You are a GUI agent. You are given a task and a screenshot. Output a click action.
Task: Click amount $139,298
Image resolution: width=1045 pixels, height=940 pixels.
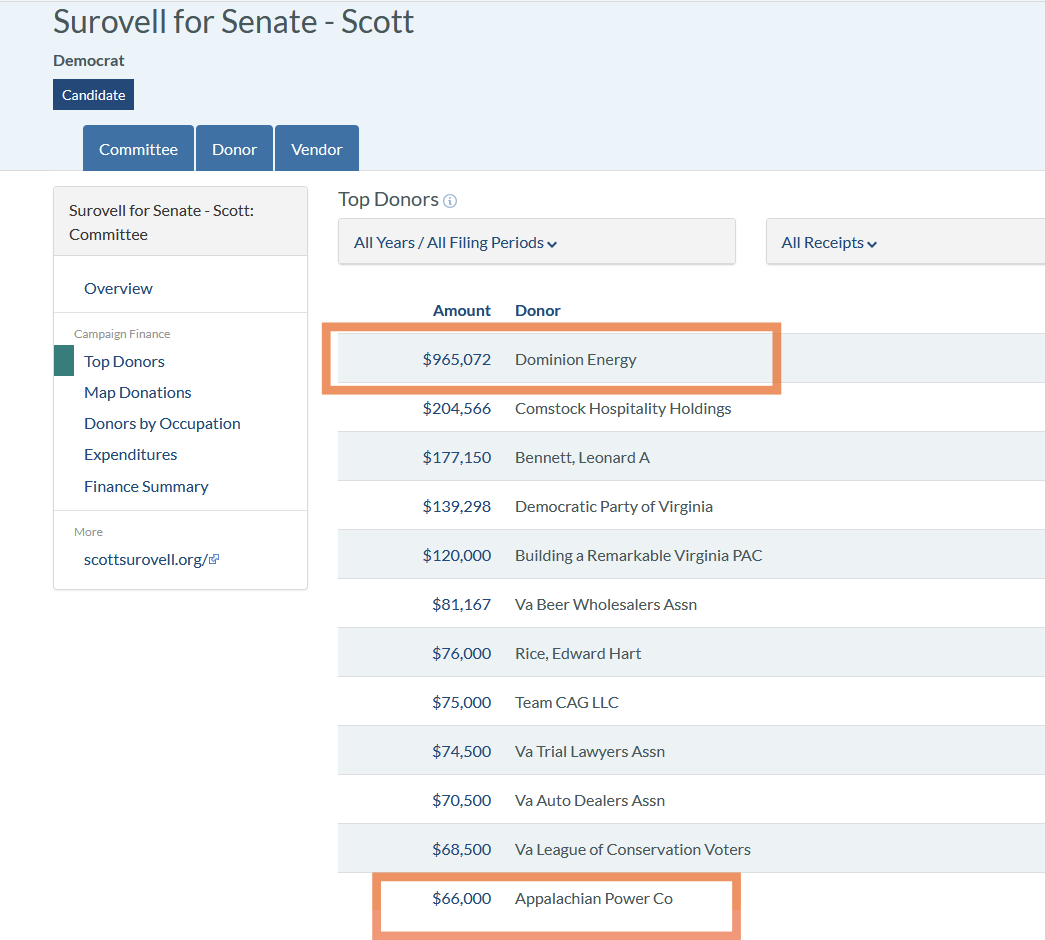[457, 507]
